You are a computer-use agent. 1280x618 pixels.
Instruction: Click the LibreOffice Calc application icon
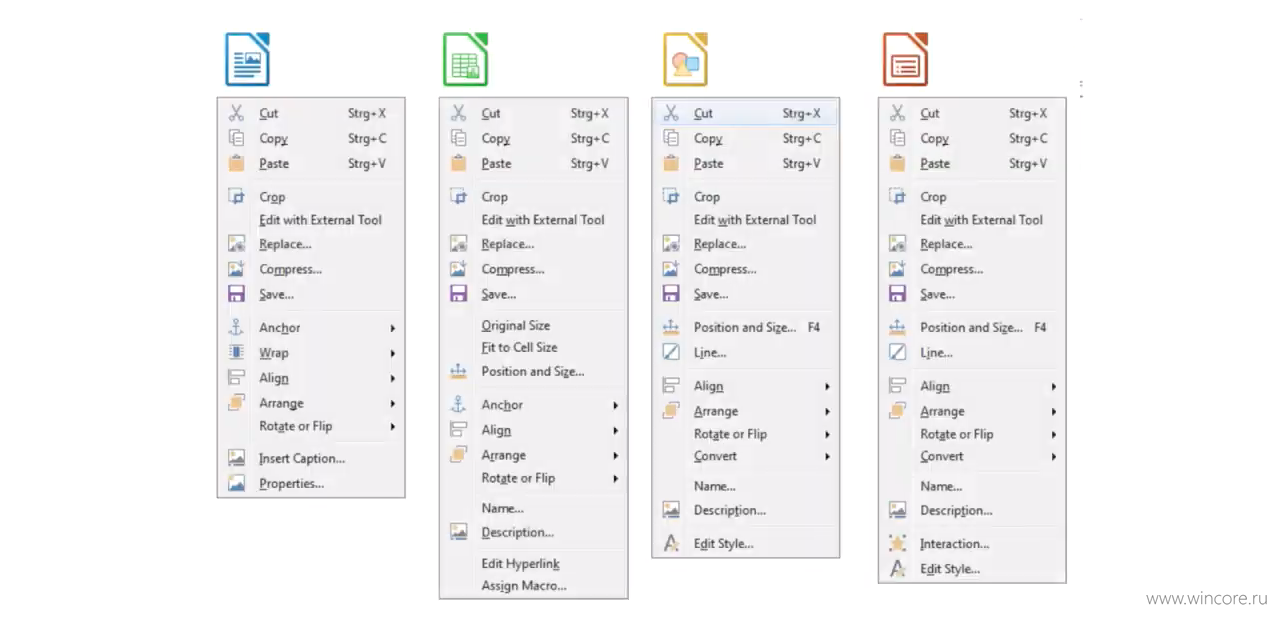pyautogui.click(x=465, y=59)
